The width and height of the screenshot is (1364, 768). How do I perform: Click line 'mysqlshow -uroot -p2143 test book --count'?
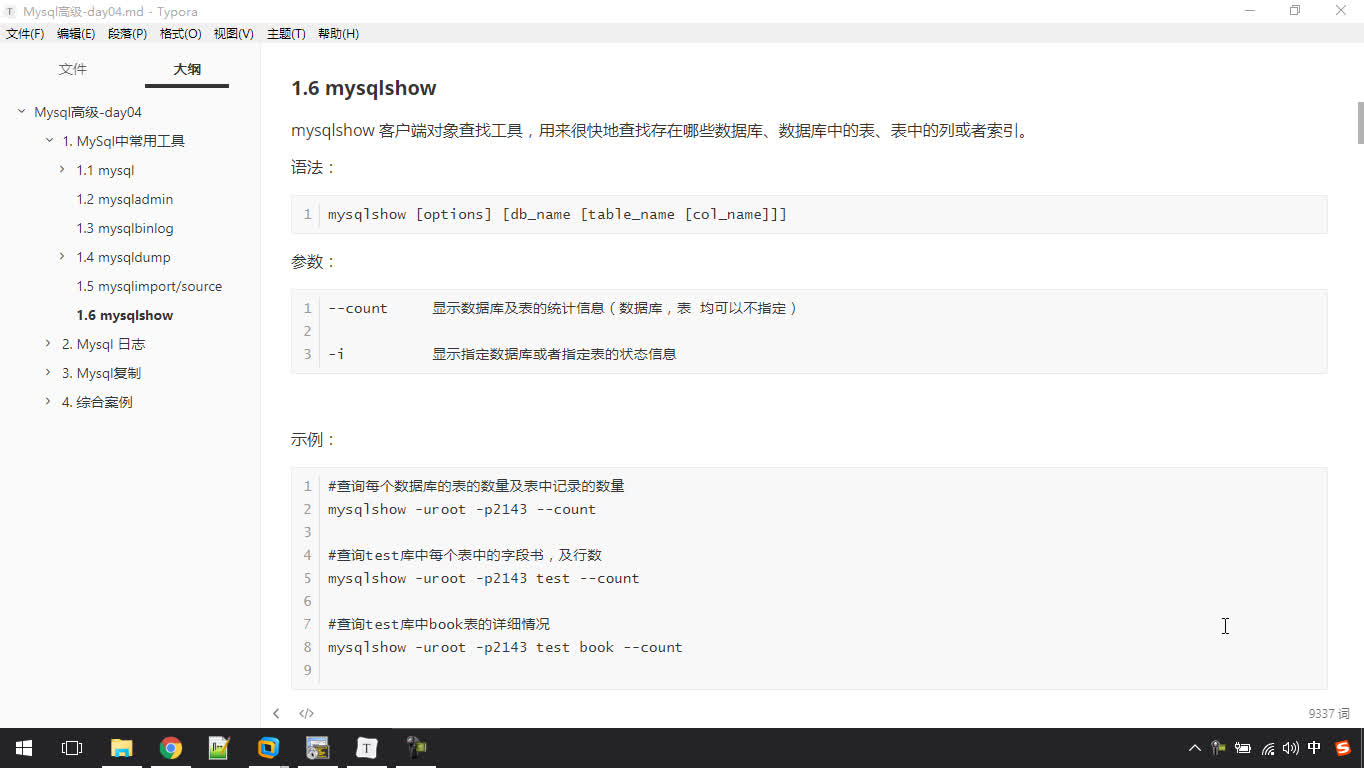505,647
